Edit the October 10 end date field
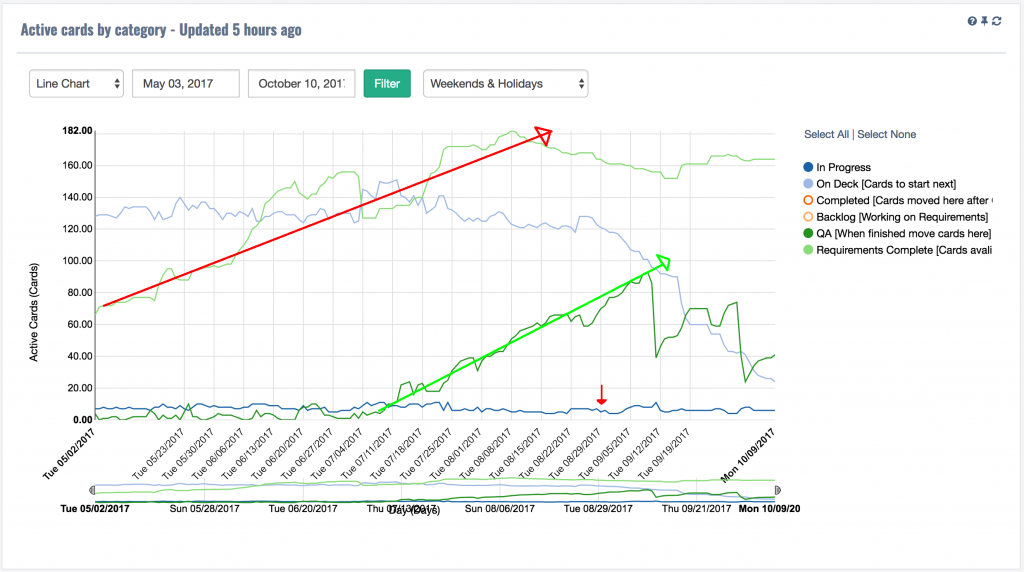This screenshot has height=572, width=1024. click(302, 84)
